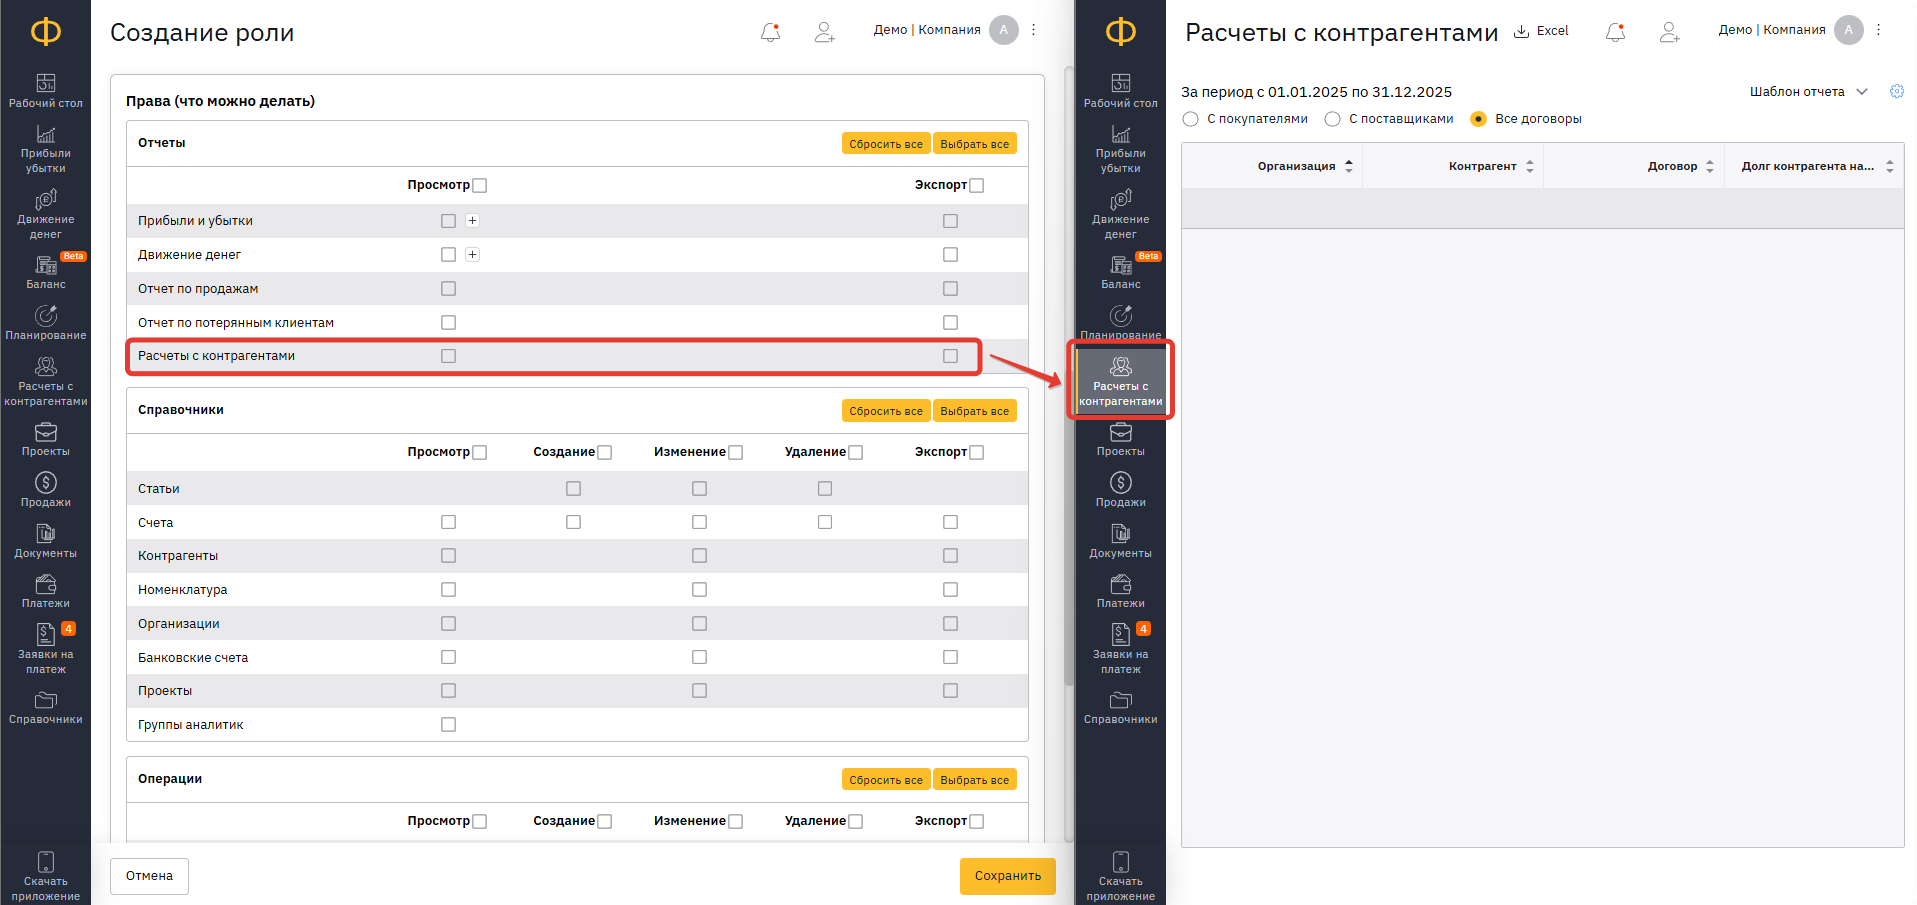1917x905 pixels.
Task: Click the Сохранить button
Action: point(1007,876)
